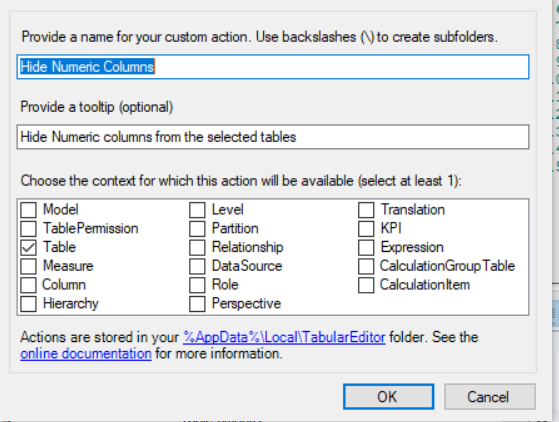Select the Column context checkbox
Viewport: 559px width, 422px height.
tap(28, 285)
